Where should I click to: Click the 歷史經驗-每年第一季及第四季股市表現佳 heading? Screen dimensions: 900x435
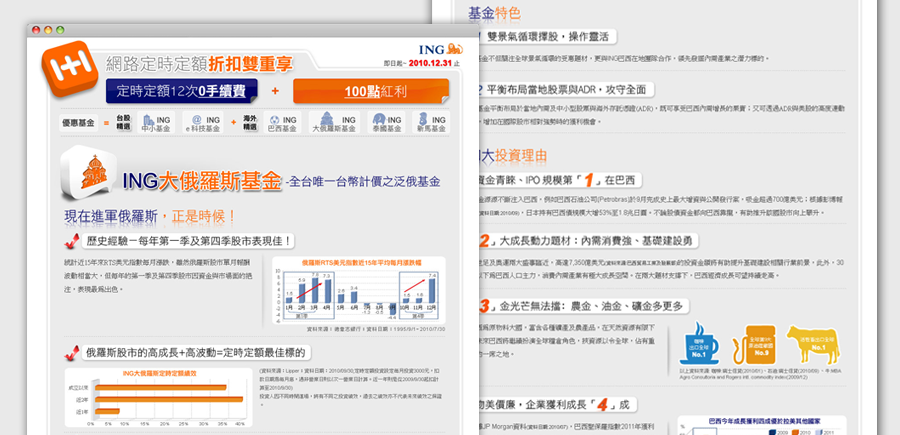click(188, 242)
